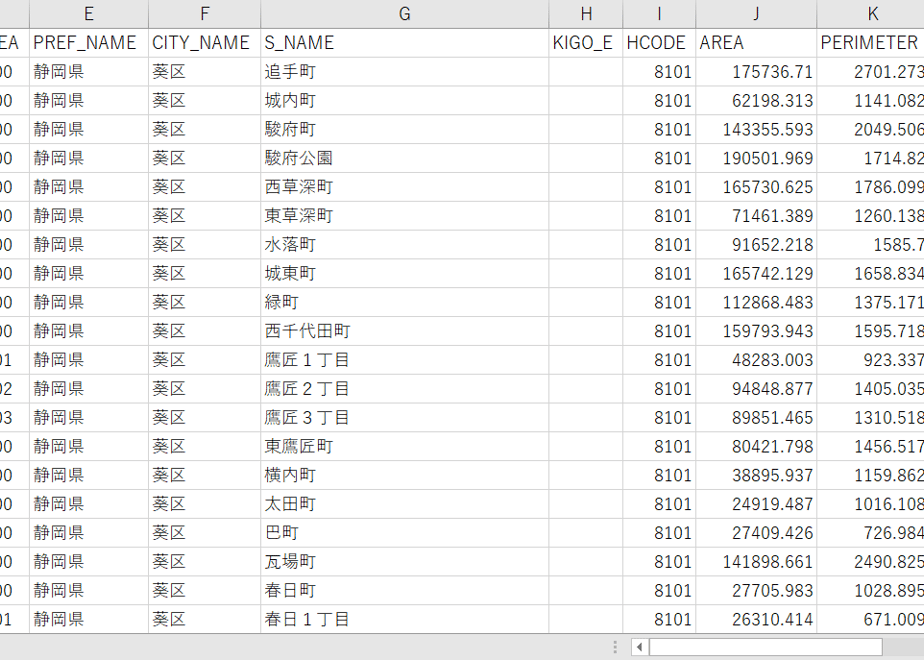Select column G header

tap(404, 14)
